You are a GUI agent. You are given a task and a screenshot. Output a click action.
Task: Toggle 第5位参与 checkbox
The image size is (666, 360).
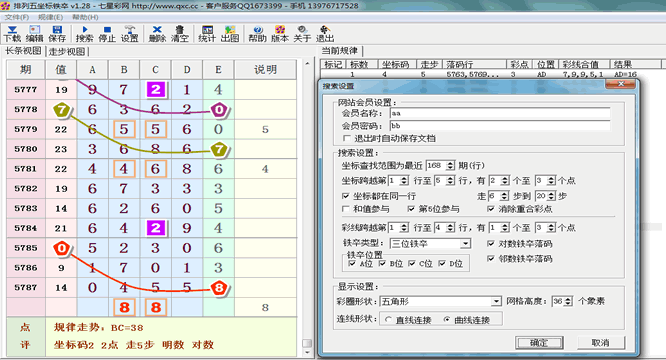411,209
